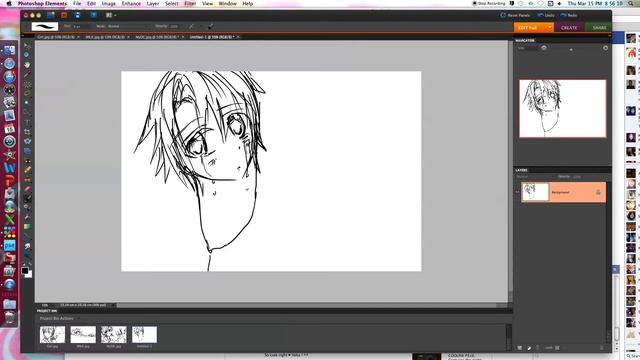Image resolution: width=640 pixels, height=360 pixels.
Task: Select the Background layer row
Action: click(563, 192)
